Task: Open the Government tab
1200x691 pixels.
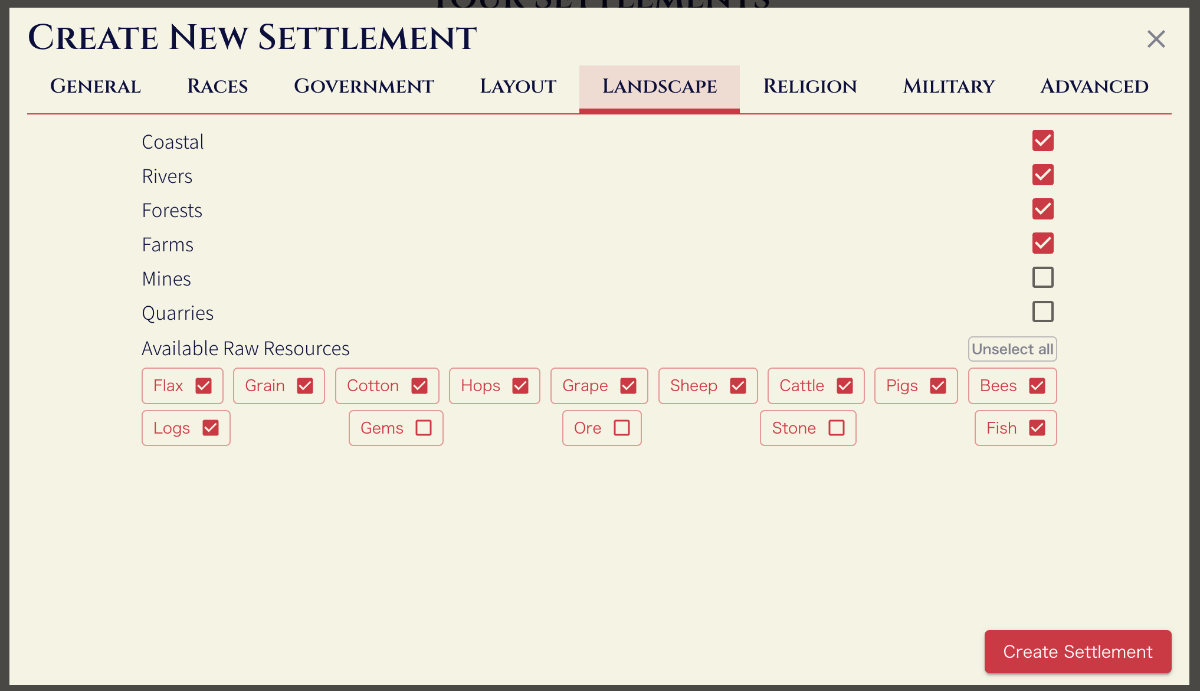Action: (363, 87)
